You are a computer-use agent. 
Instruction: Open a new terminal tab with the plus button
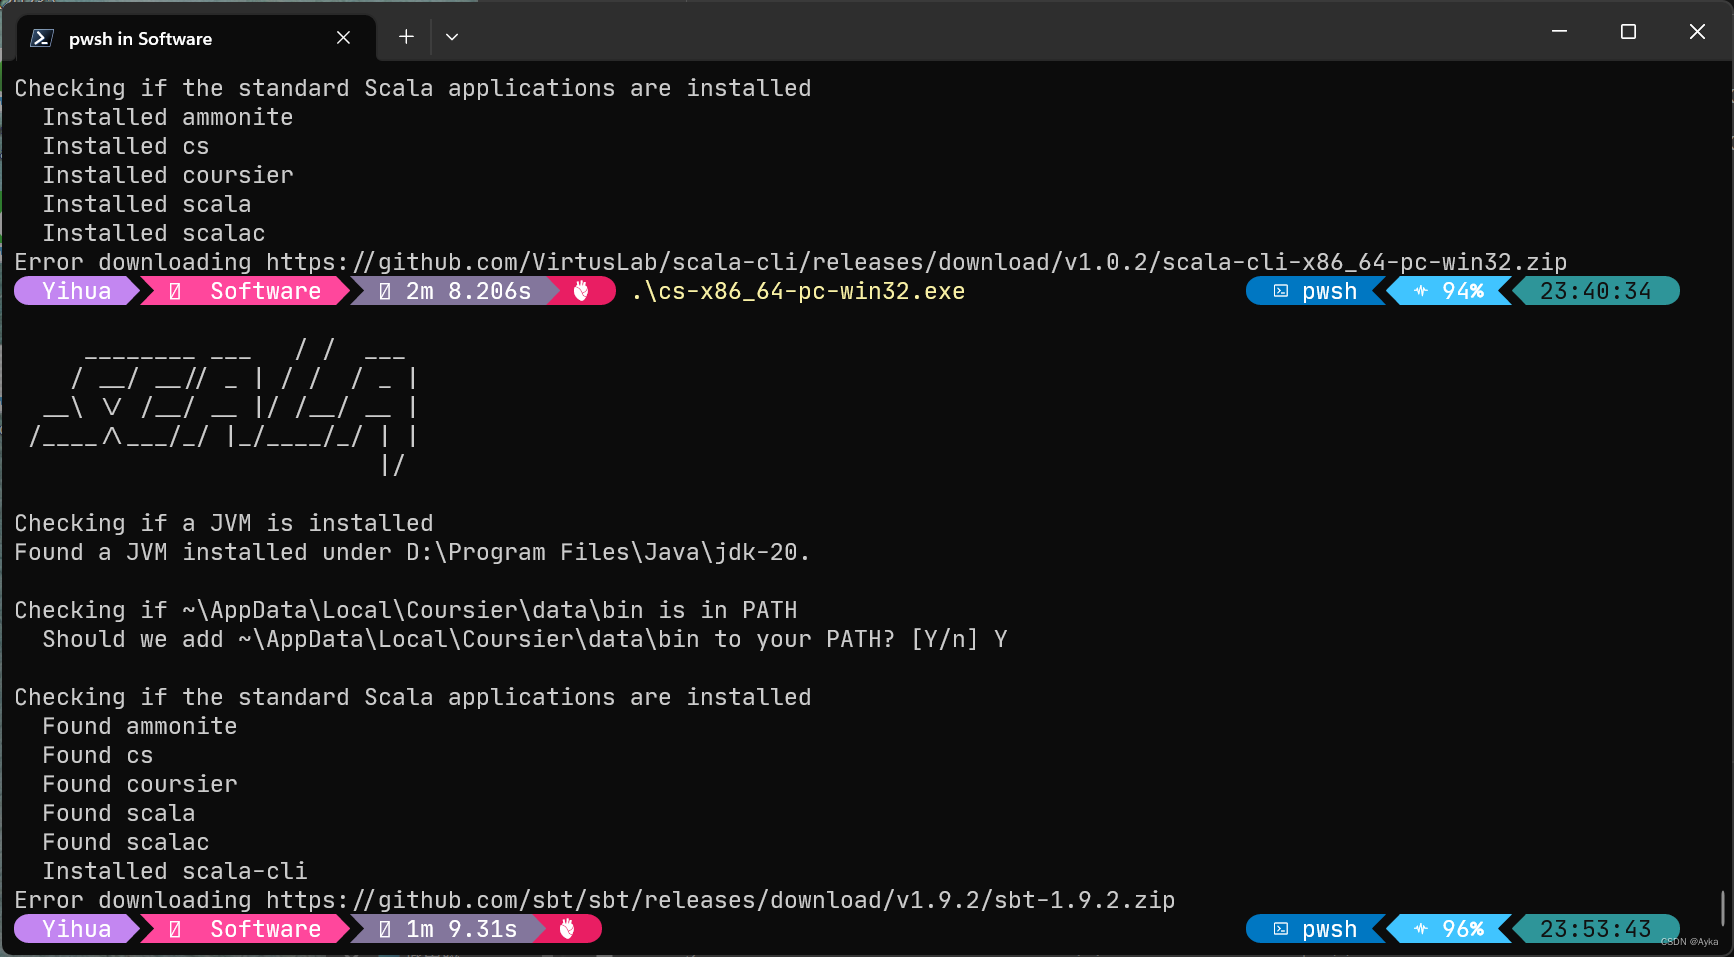(406, 35)
